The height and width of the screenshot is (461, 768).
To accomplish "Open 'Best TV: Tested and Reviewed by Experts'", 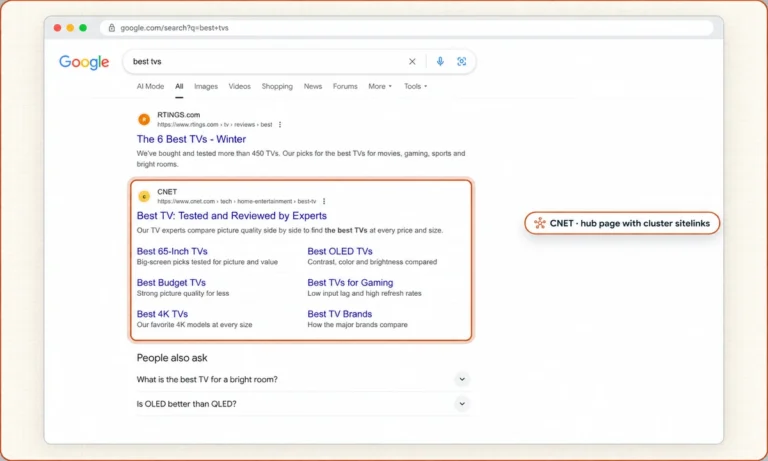I will pyautogui.click(x=232, y=216).
